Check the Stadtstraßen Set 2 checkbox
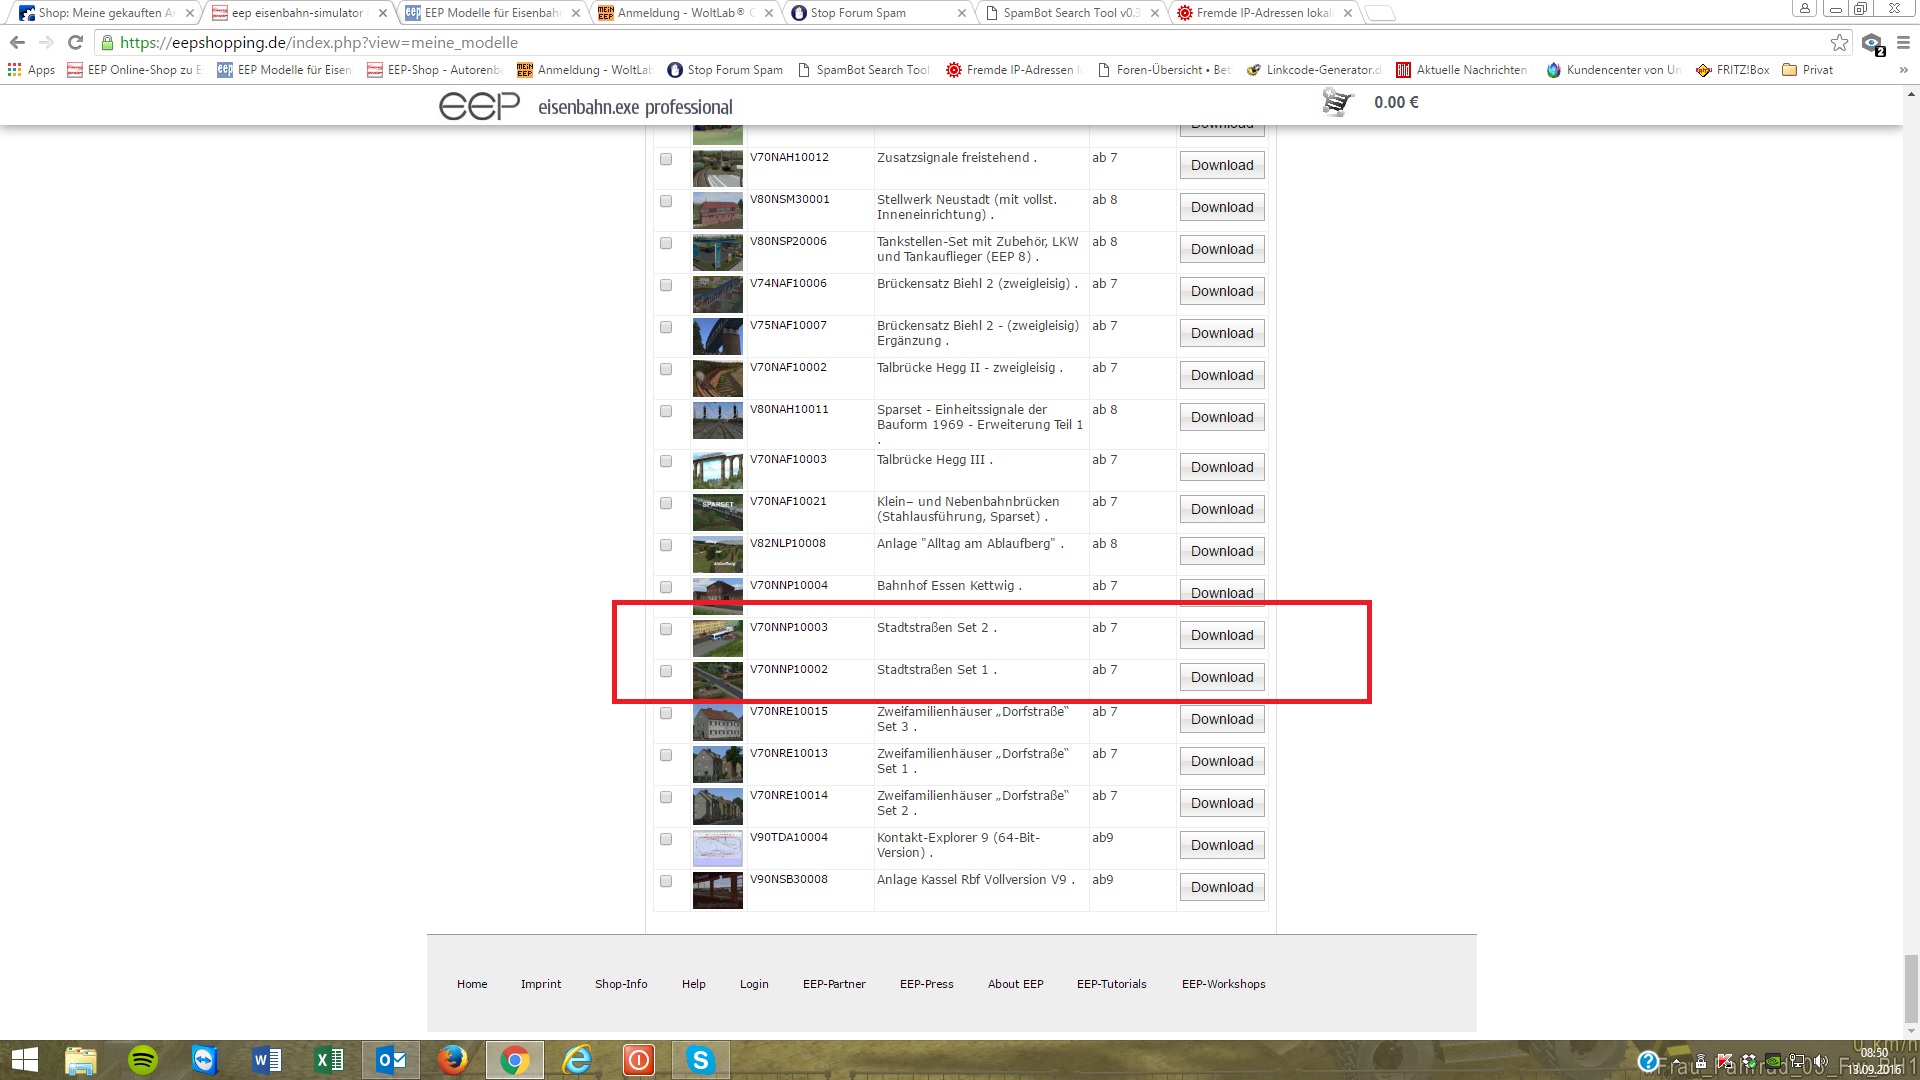Viewport: 1920px width, 1080px height. pyautogui.click(x=666, y=629)
